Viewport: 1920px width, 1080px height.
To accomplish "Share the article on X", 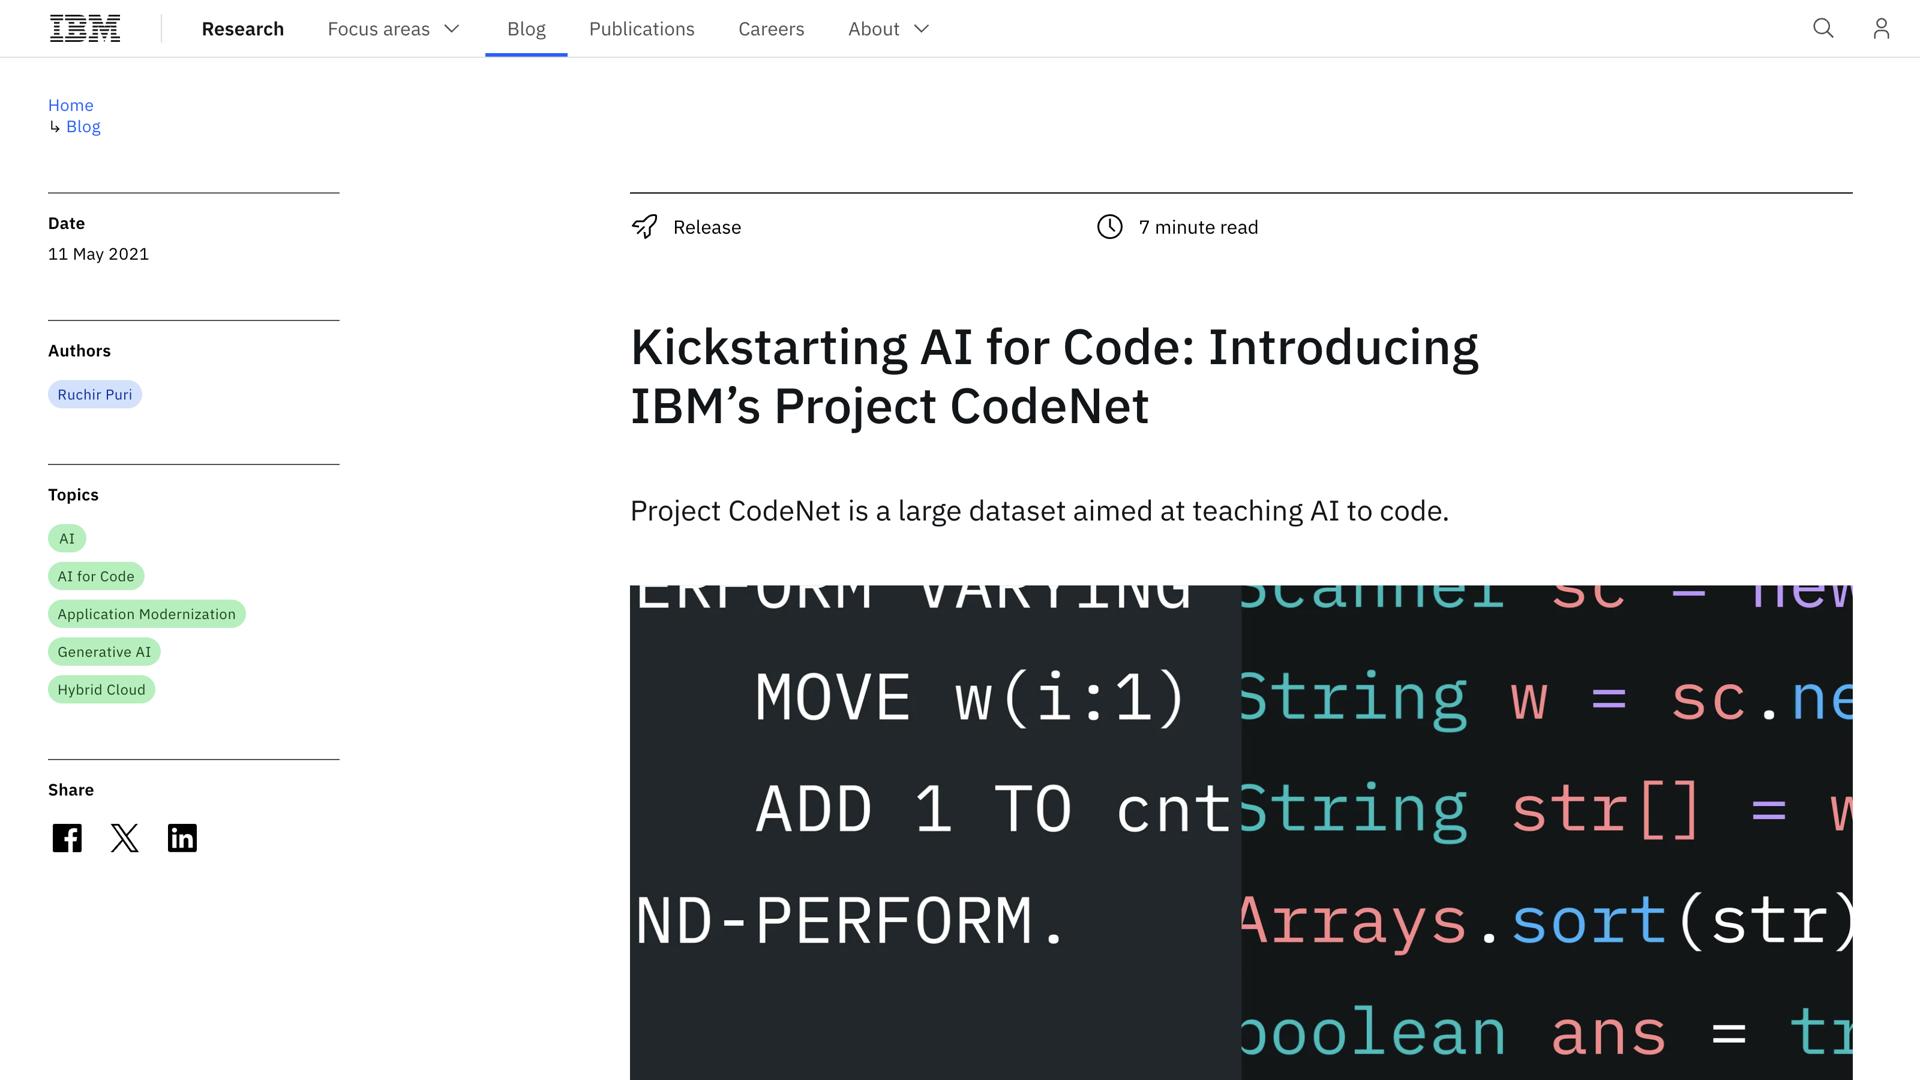I will click(124, 838).
